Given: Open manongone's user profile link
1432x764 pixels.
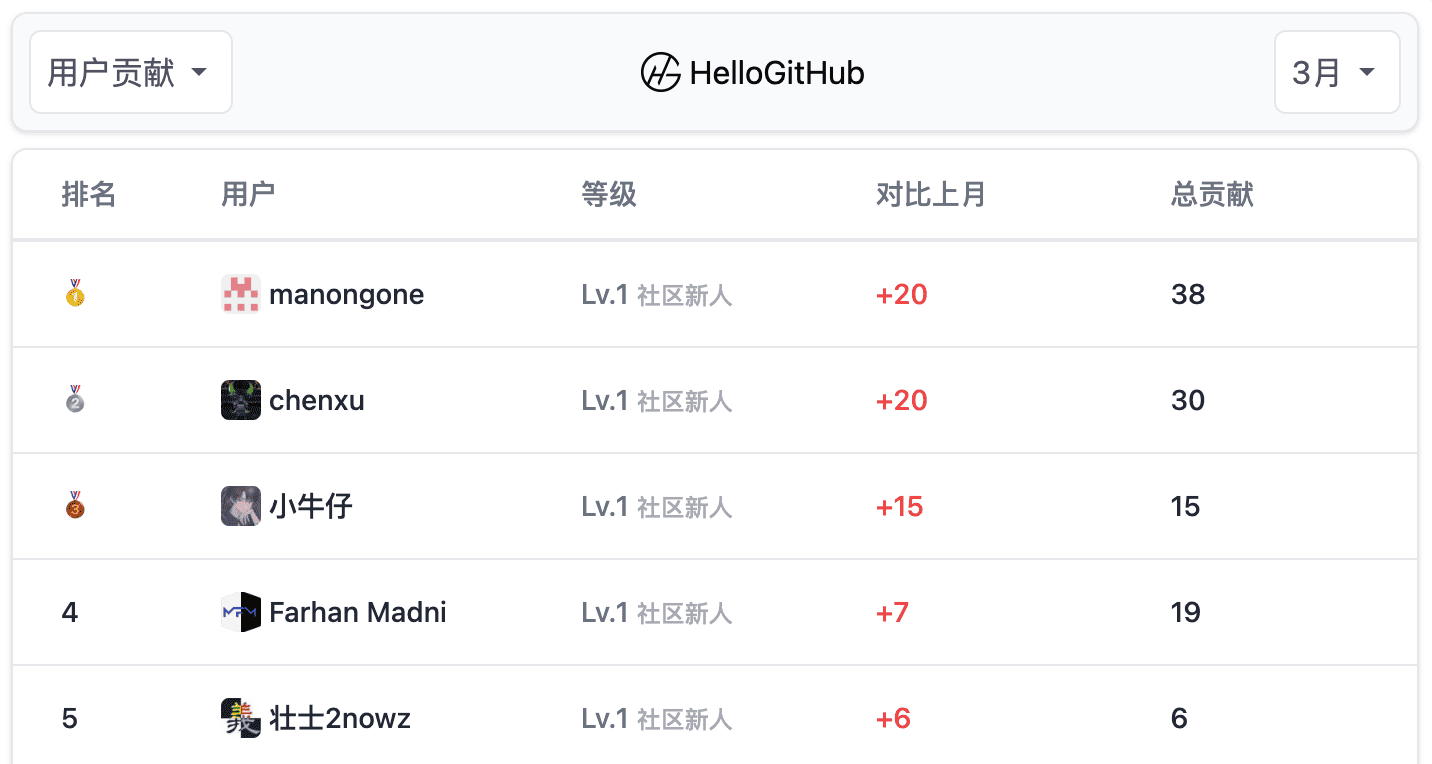Looking at the screenshot, I should [x=346, y=295].
